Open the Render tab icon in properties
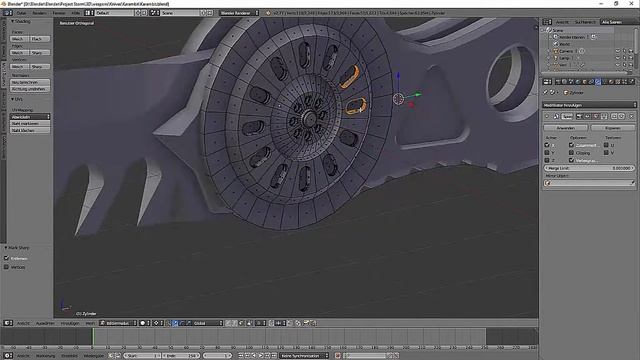640x360 pixels. (x=558, y=82)
